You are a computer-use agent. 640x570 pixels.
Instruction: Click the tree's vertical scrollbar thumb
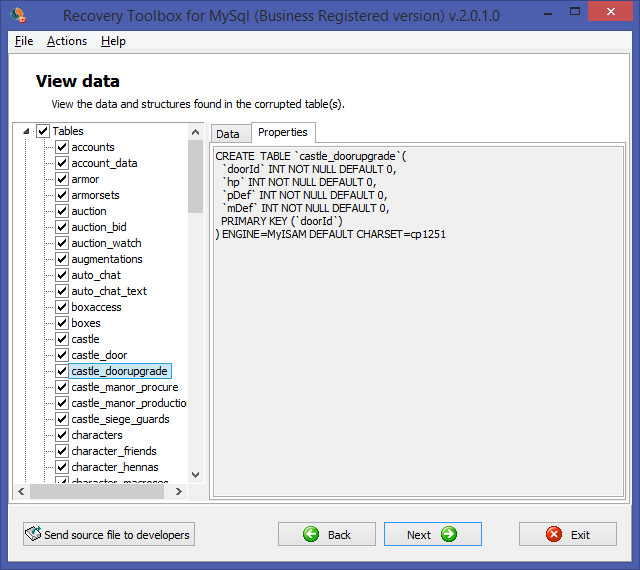coord(196,176)
